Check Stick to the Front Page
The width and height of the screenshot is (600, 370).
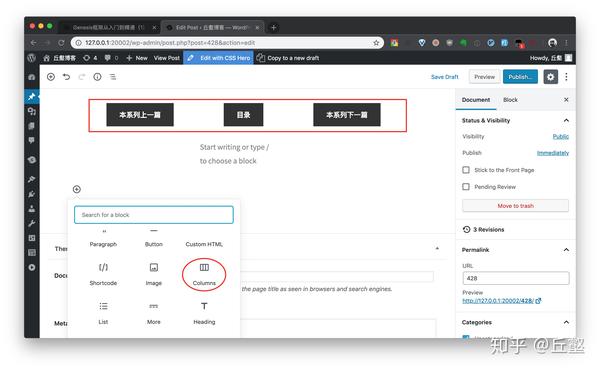[x=466, y=170]
